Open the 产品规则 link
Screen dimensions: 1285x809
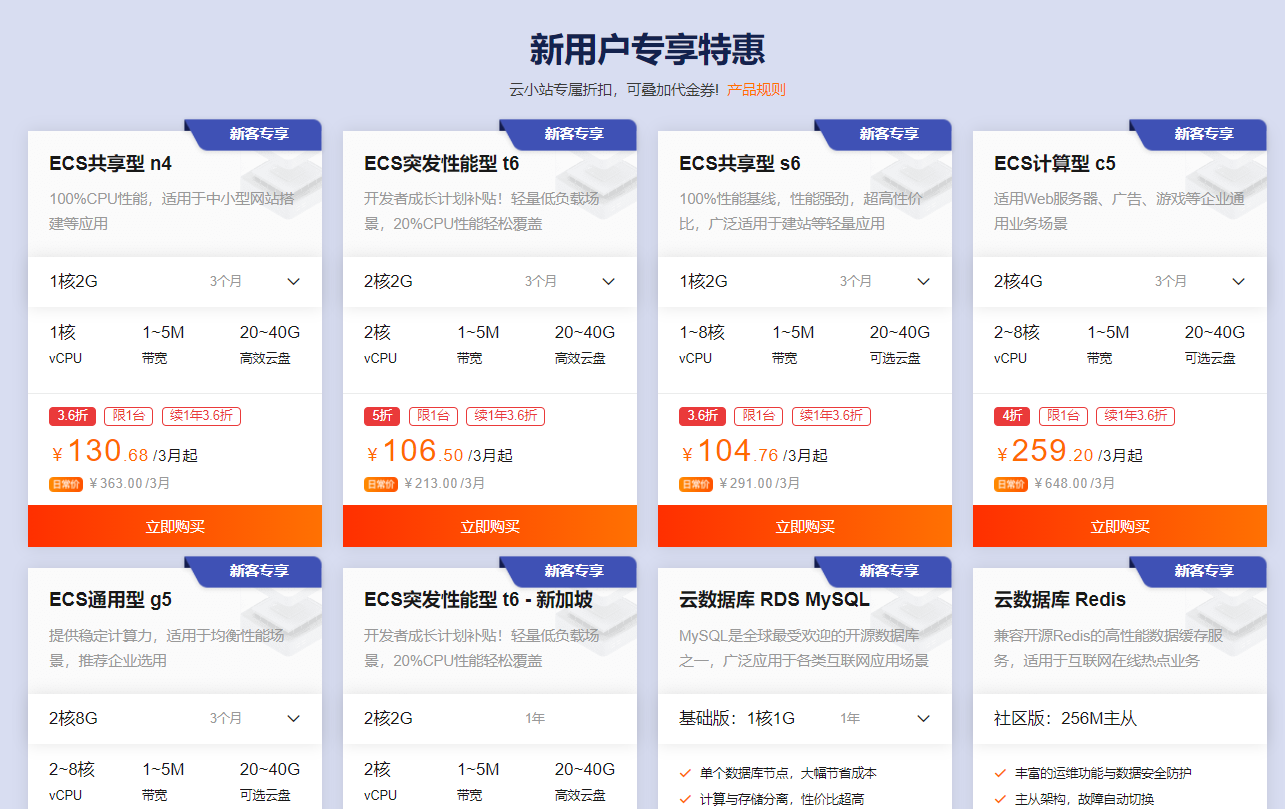click(x=756, y=90)
